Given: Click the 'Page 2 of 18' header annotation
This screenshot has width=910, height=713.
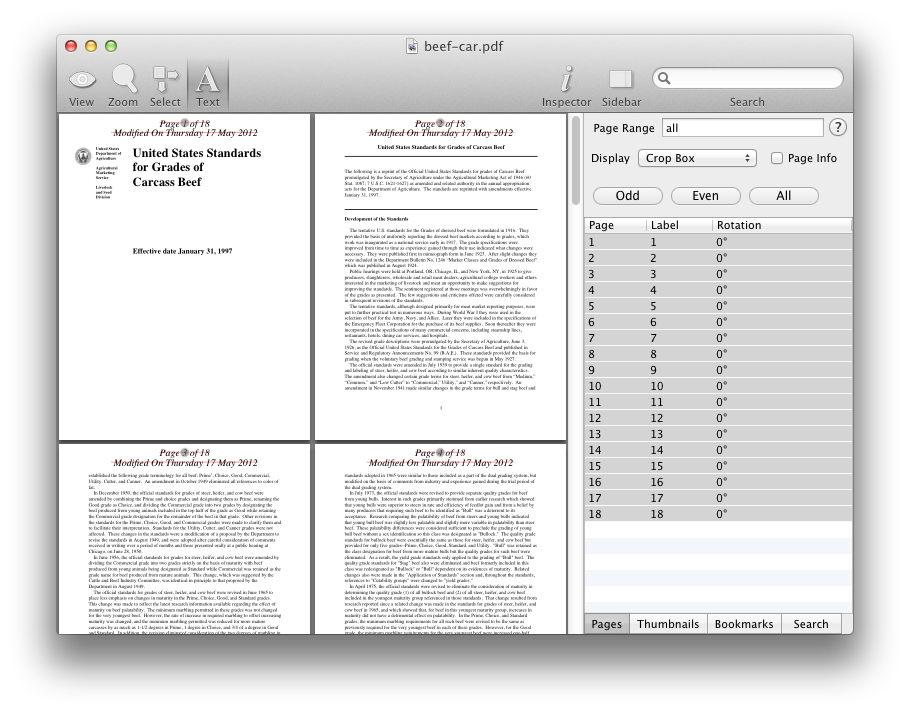Looking at the screenshot, I should click(x=440, y=124).
